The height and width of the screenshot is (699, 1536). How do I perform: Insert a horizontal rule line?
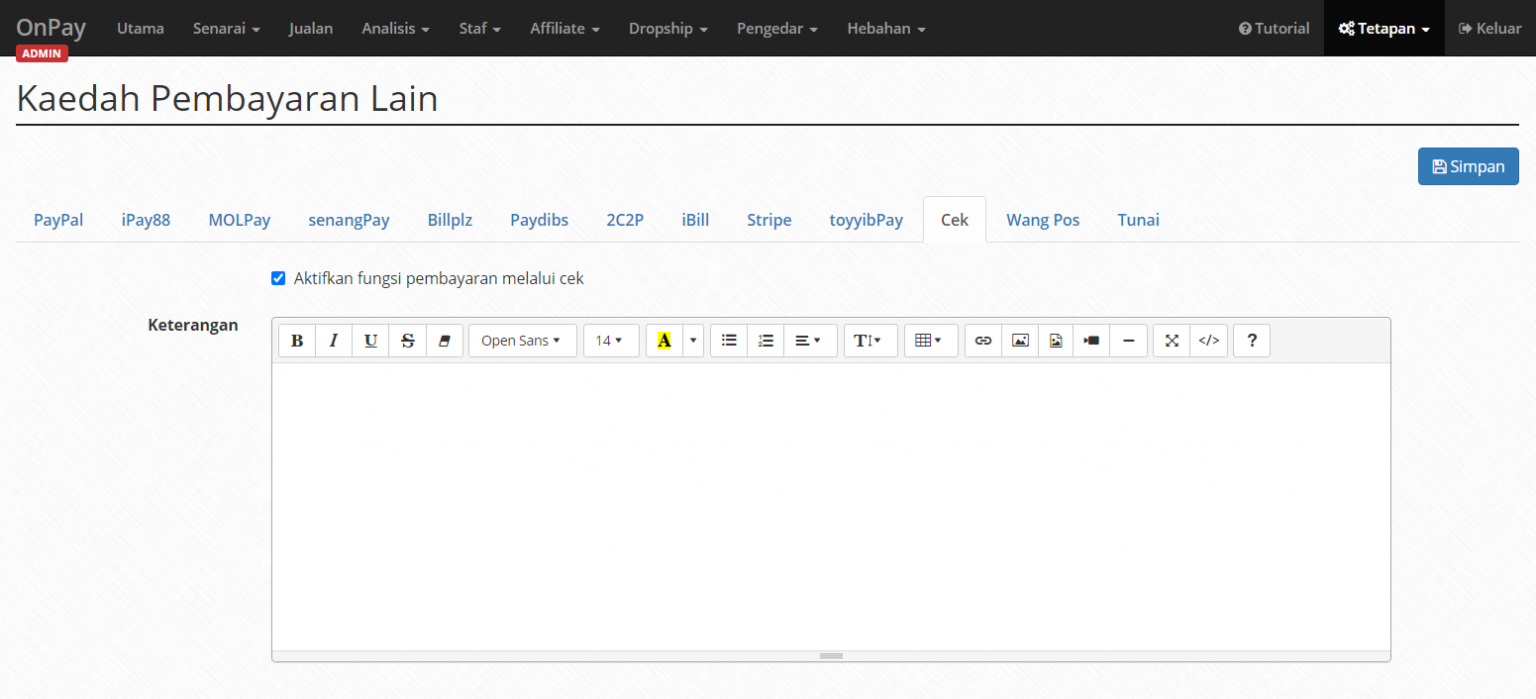coord(1128,341)
